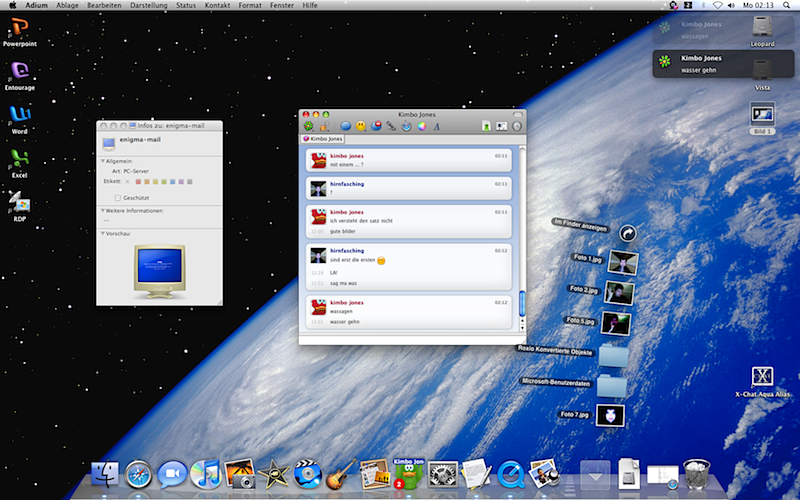Screen dimensions: 800x500
Task: Open X-Chat Aqua Alias on desktop
Action: click(762, 382)
